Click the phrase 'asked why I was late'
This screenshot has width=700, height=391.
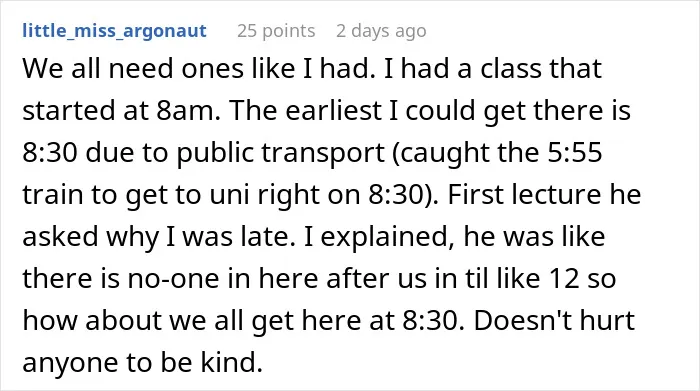tap(158, 236)
